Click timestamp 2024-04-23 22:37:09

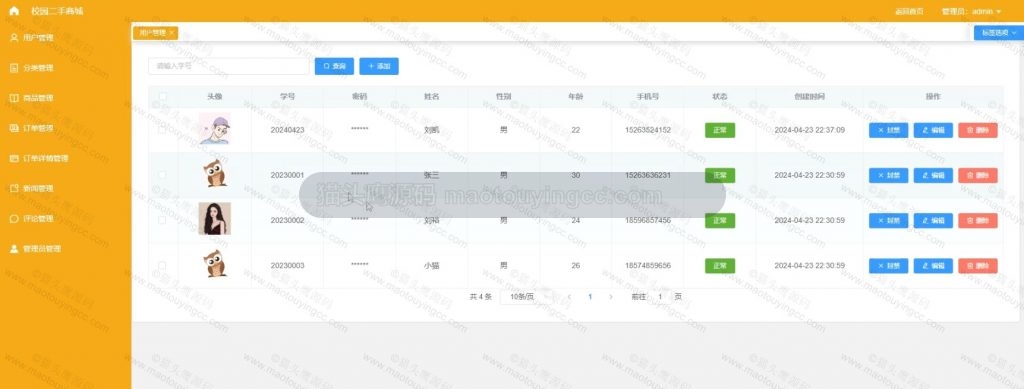pos(809,130)
